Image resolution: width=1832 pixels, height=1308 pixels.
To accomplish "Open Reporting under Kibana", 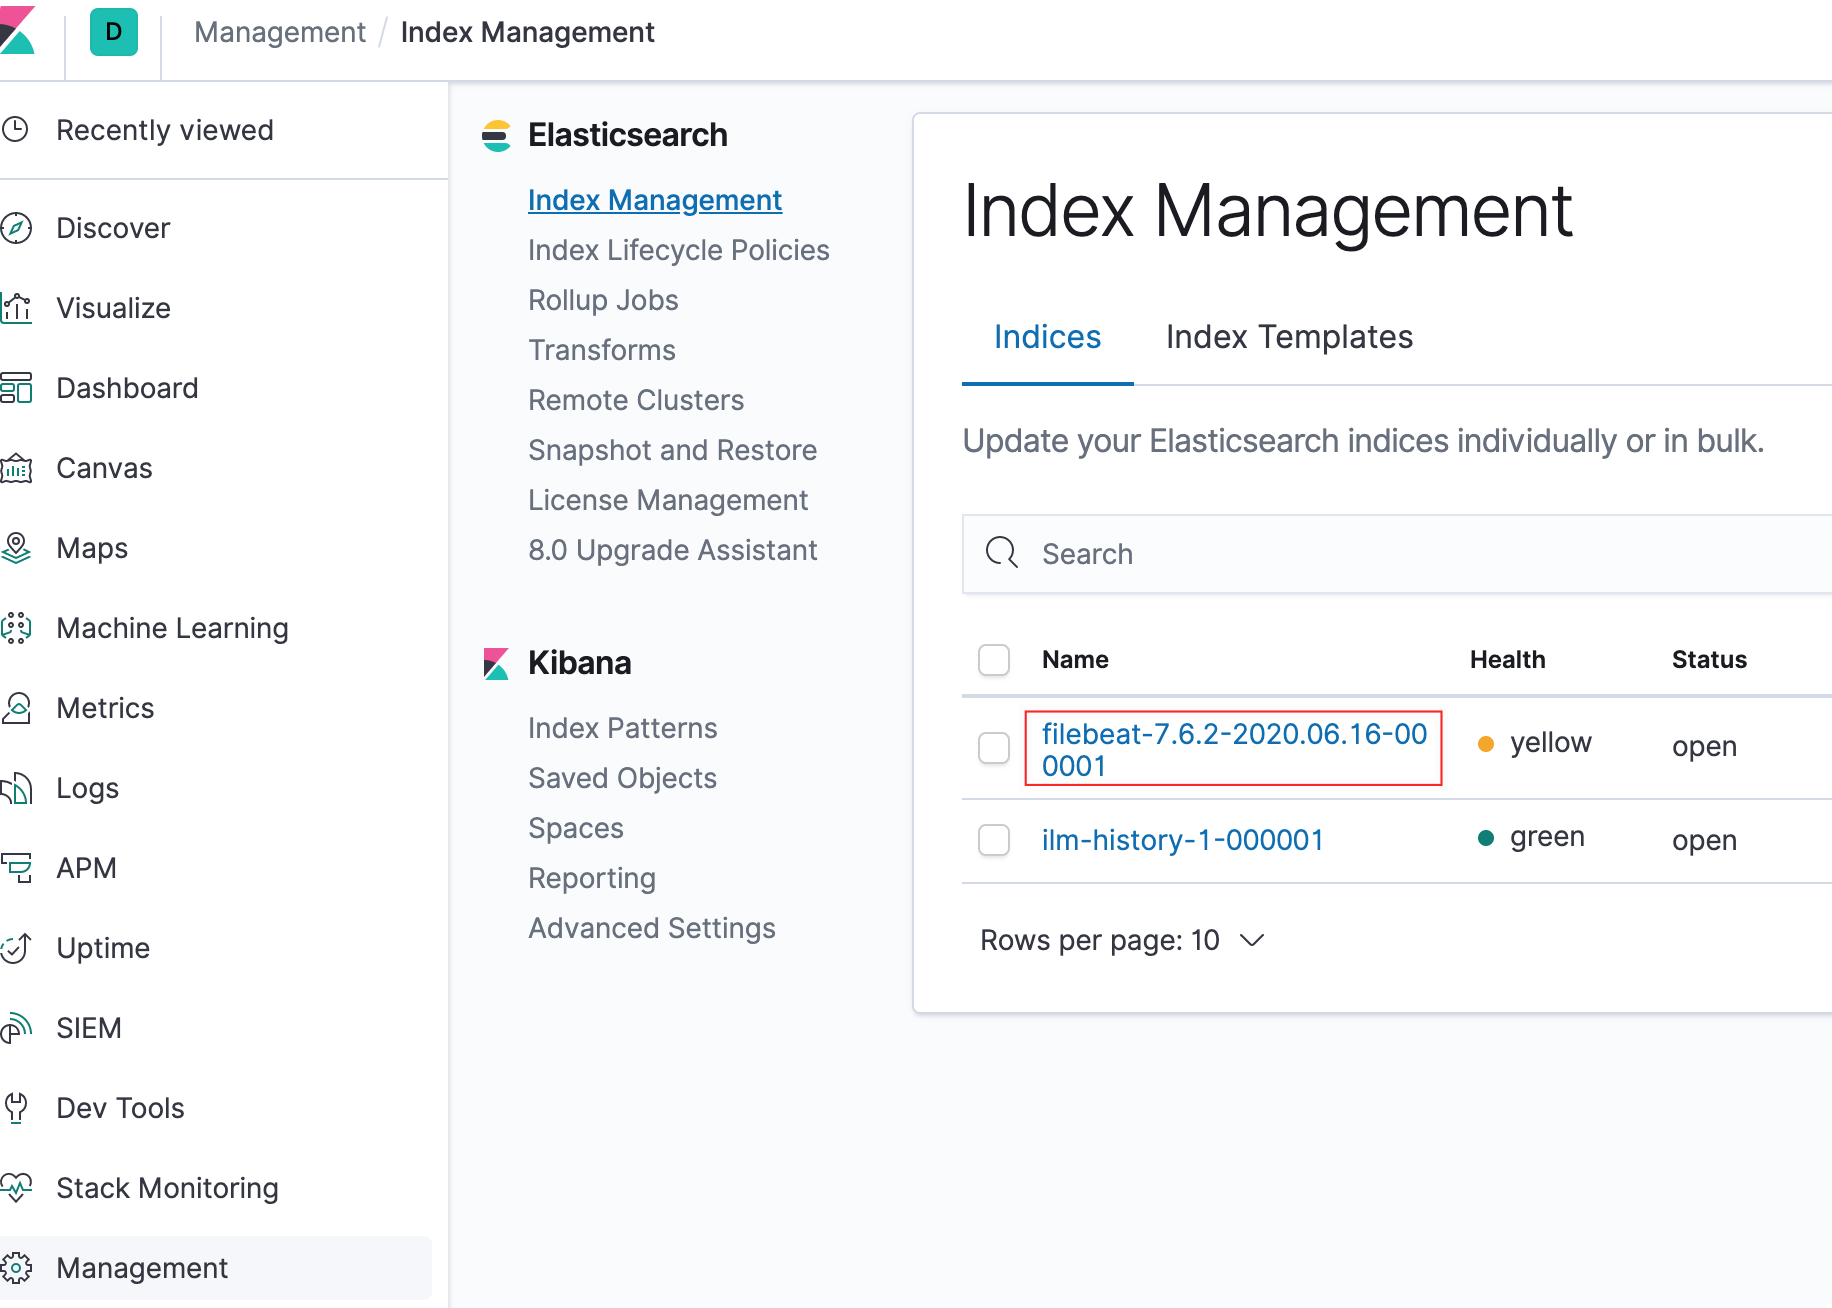I will [x=592, y=878].
